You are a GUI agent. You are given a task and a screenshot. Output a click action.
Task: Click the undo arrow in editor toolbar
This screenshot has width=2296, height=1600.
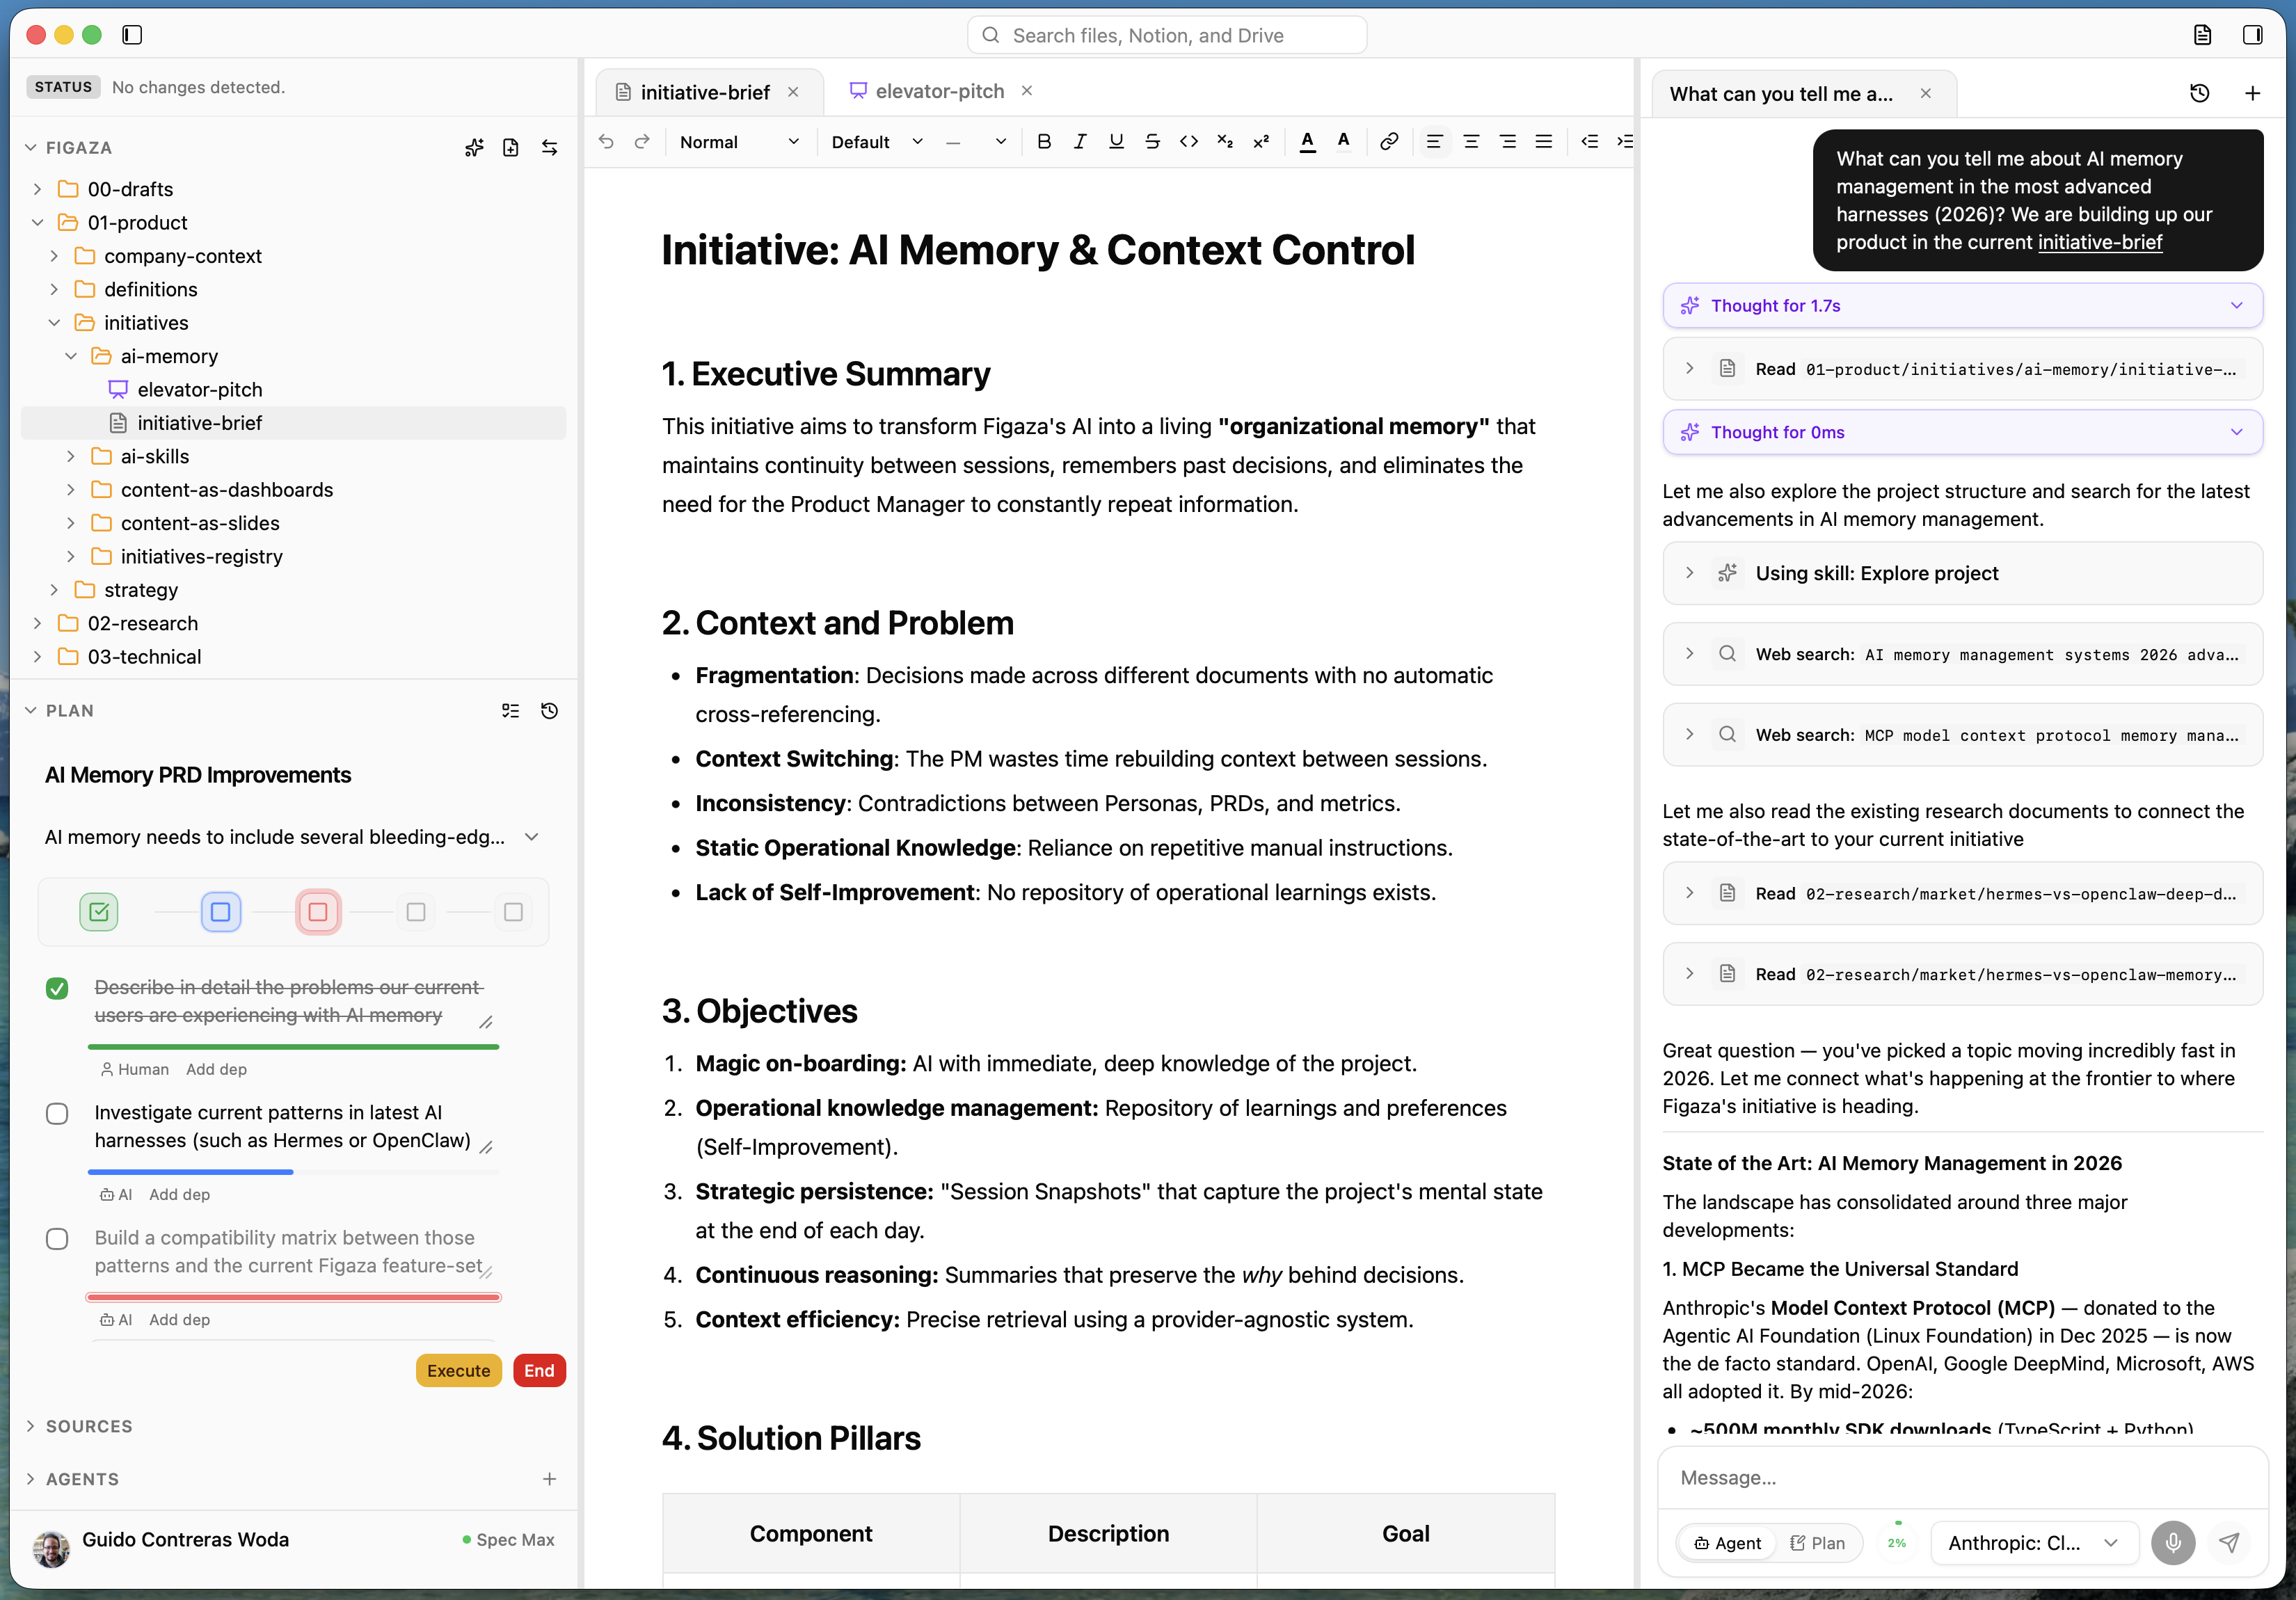click(x=606, y=142)
